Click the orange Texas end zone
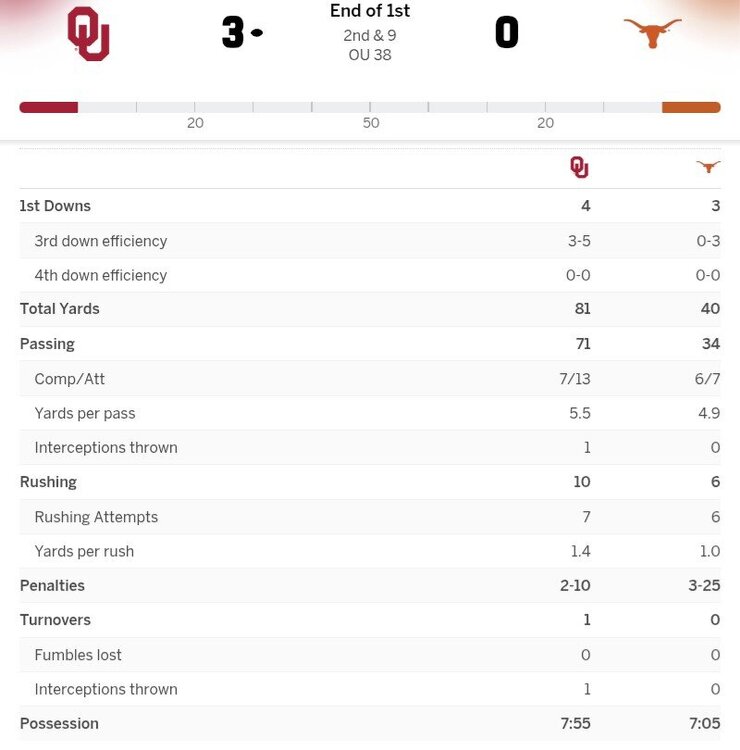Screen dimensions: 740x750 691,107
